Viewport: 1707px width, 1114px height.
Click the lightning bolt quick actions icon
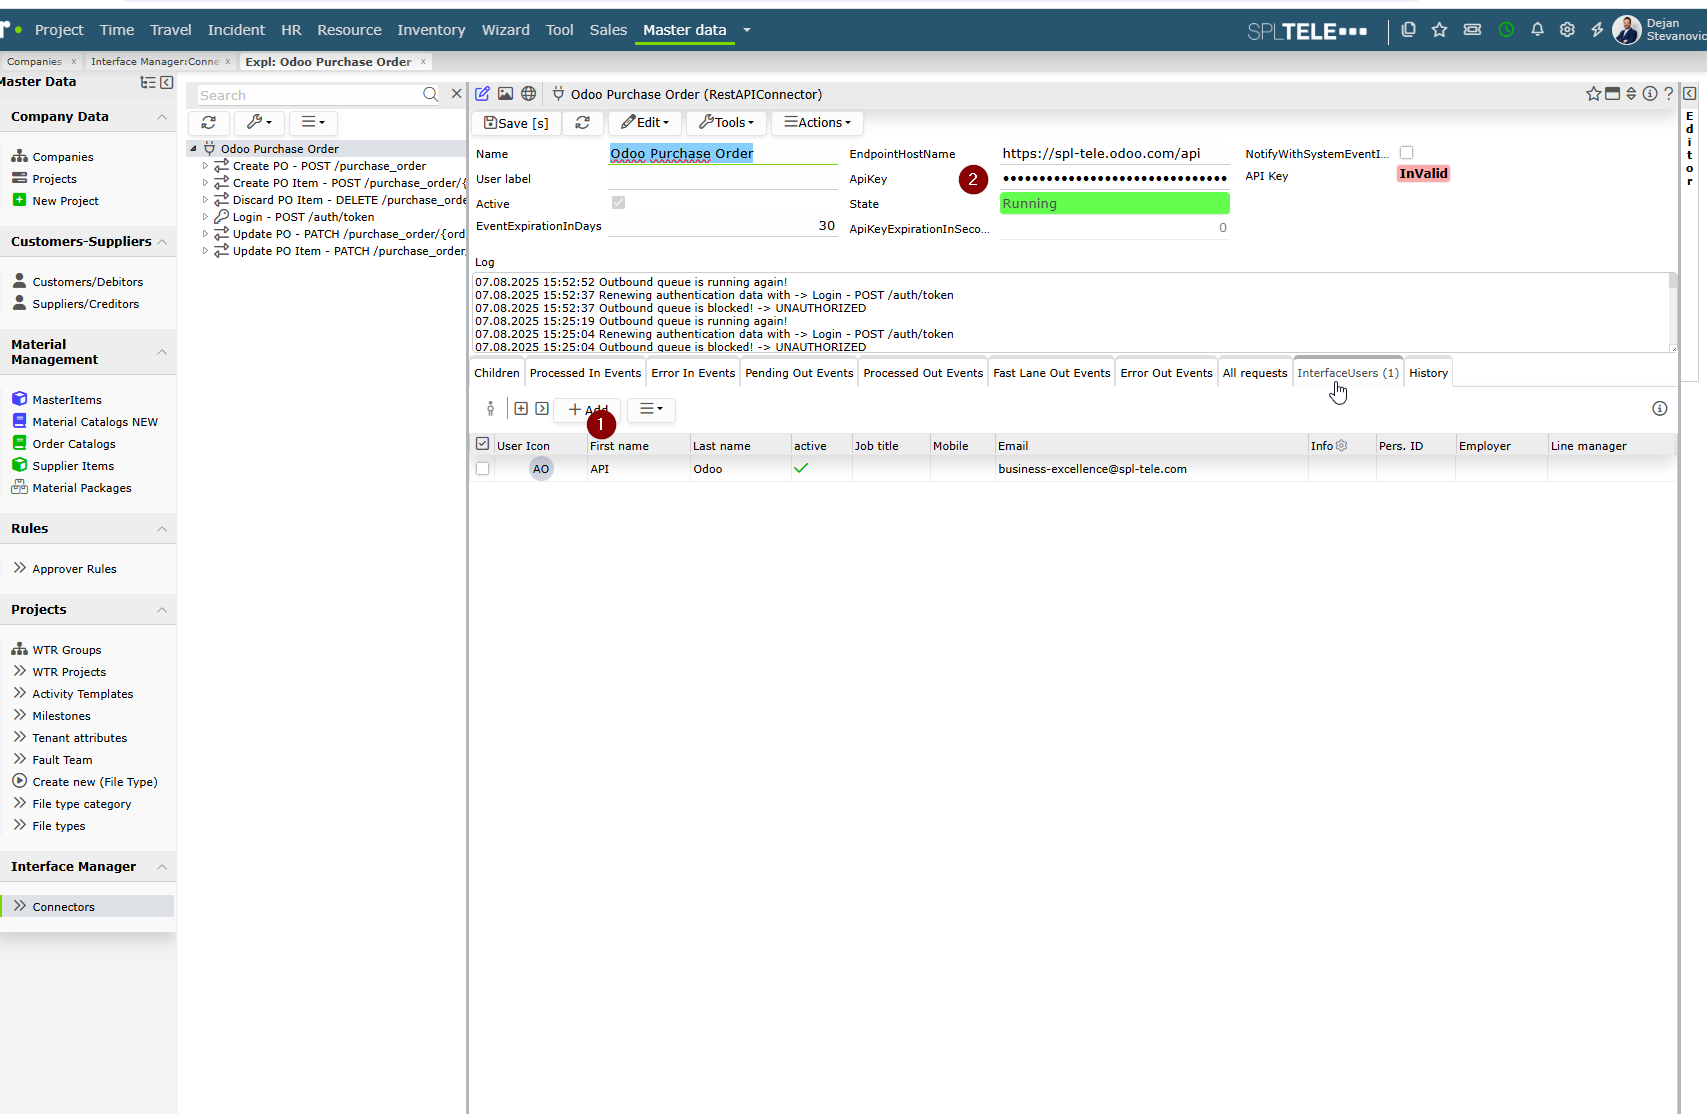click(1597, 30)
